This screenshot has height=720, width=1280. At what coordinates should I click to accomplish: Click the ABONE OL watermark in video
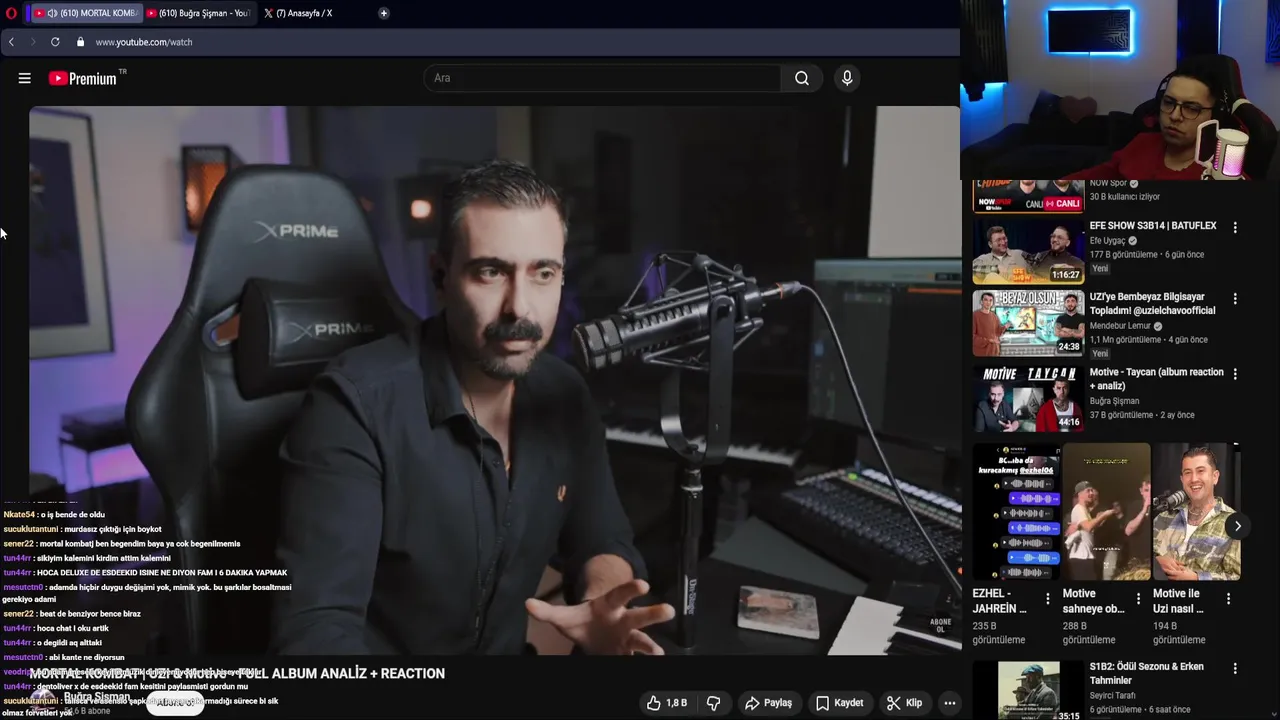point(940,625)
